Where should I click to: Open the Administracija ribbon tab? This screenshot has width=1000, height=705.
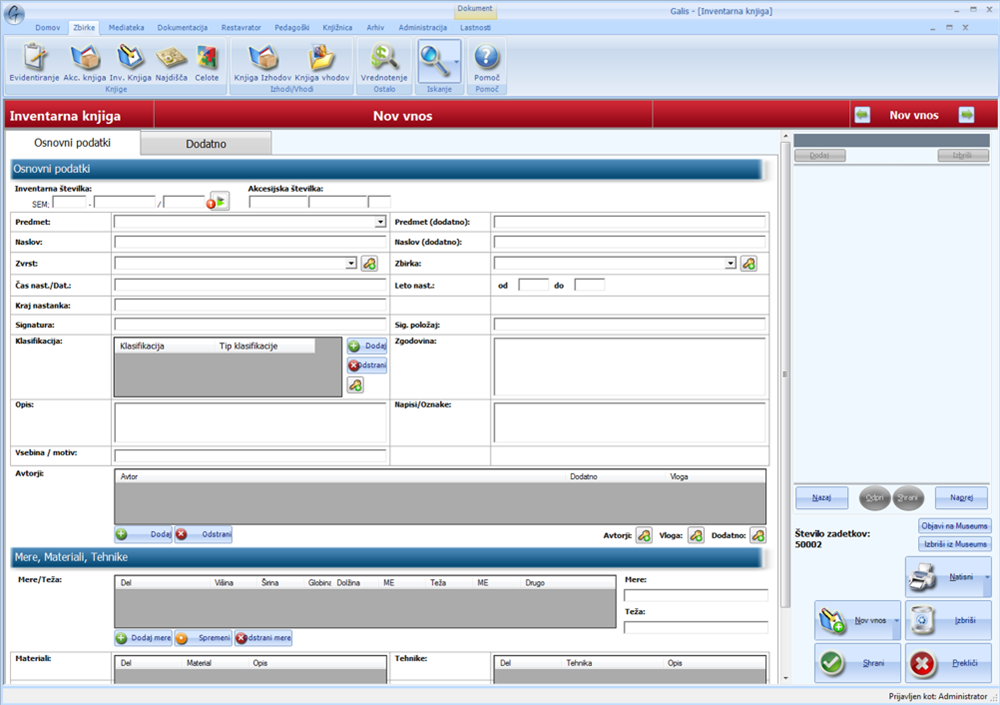tap(422, 27)
